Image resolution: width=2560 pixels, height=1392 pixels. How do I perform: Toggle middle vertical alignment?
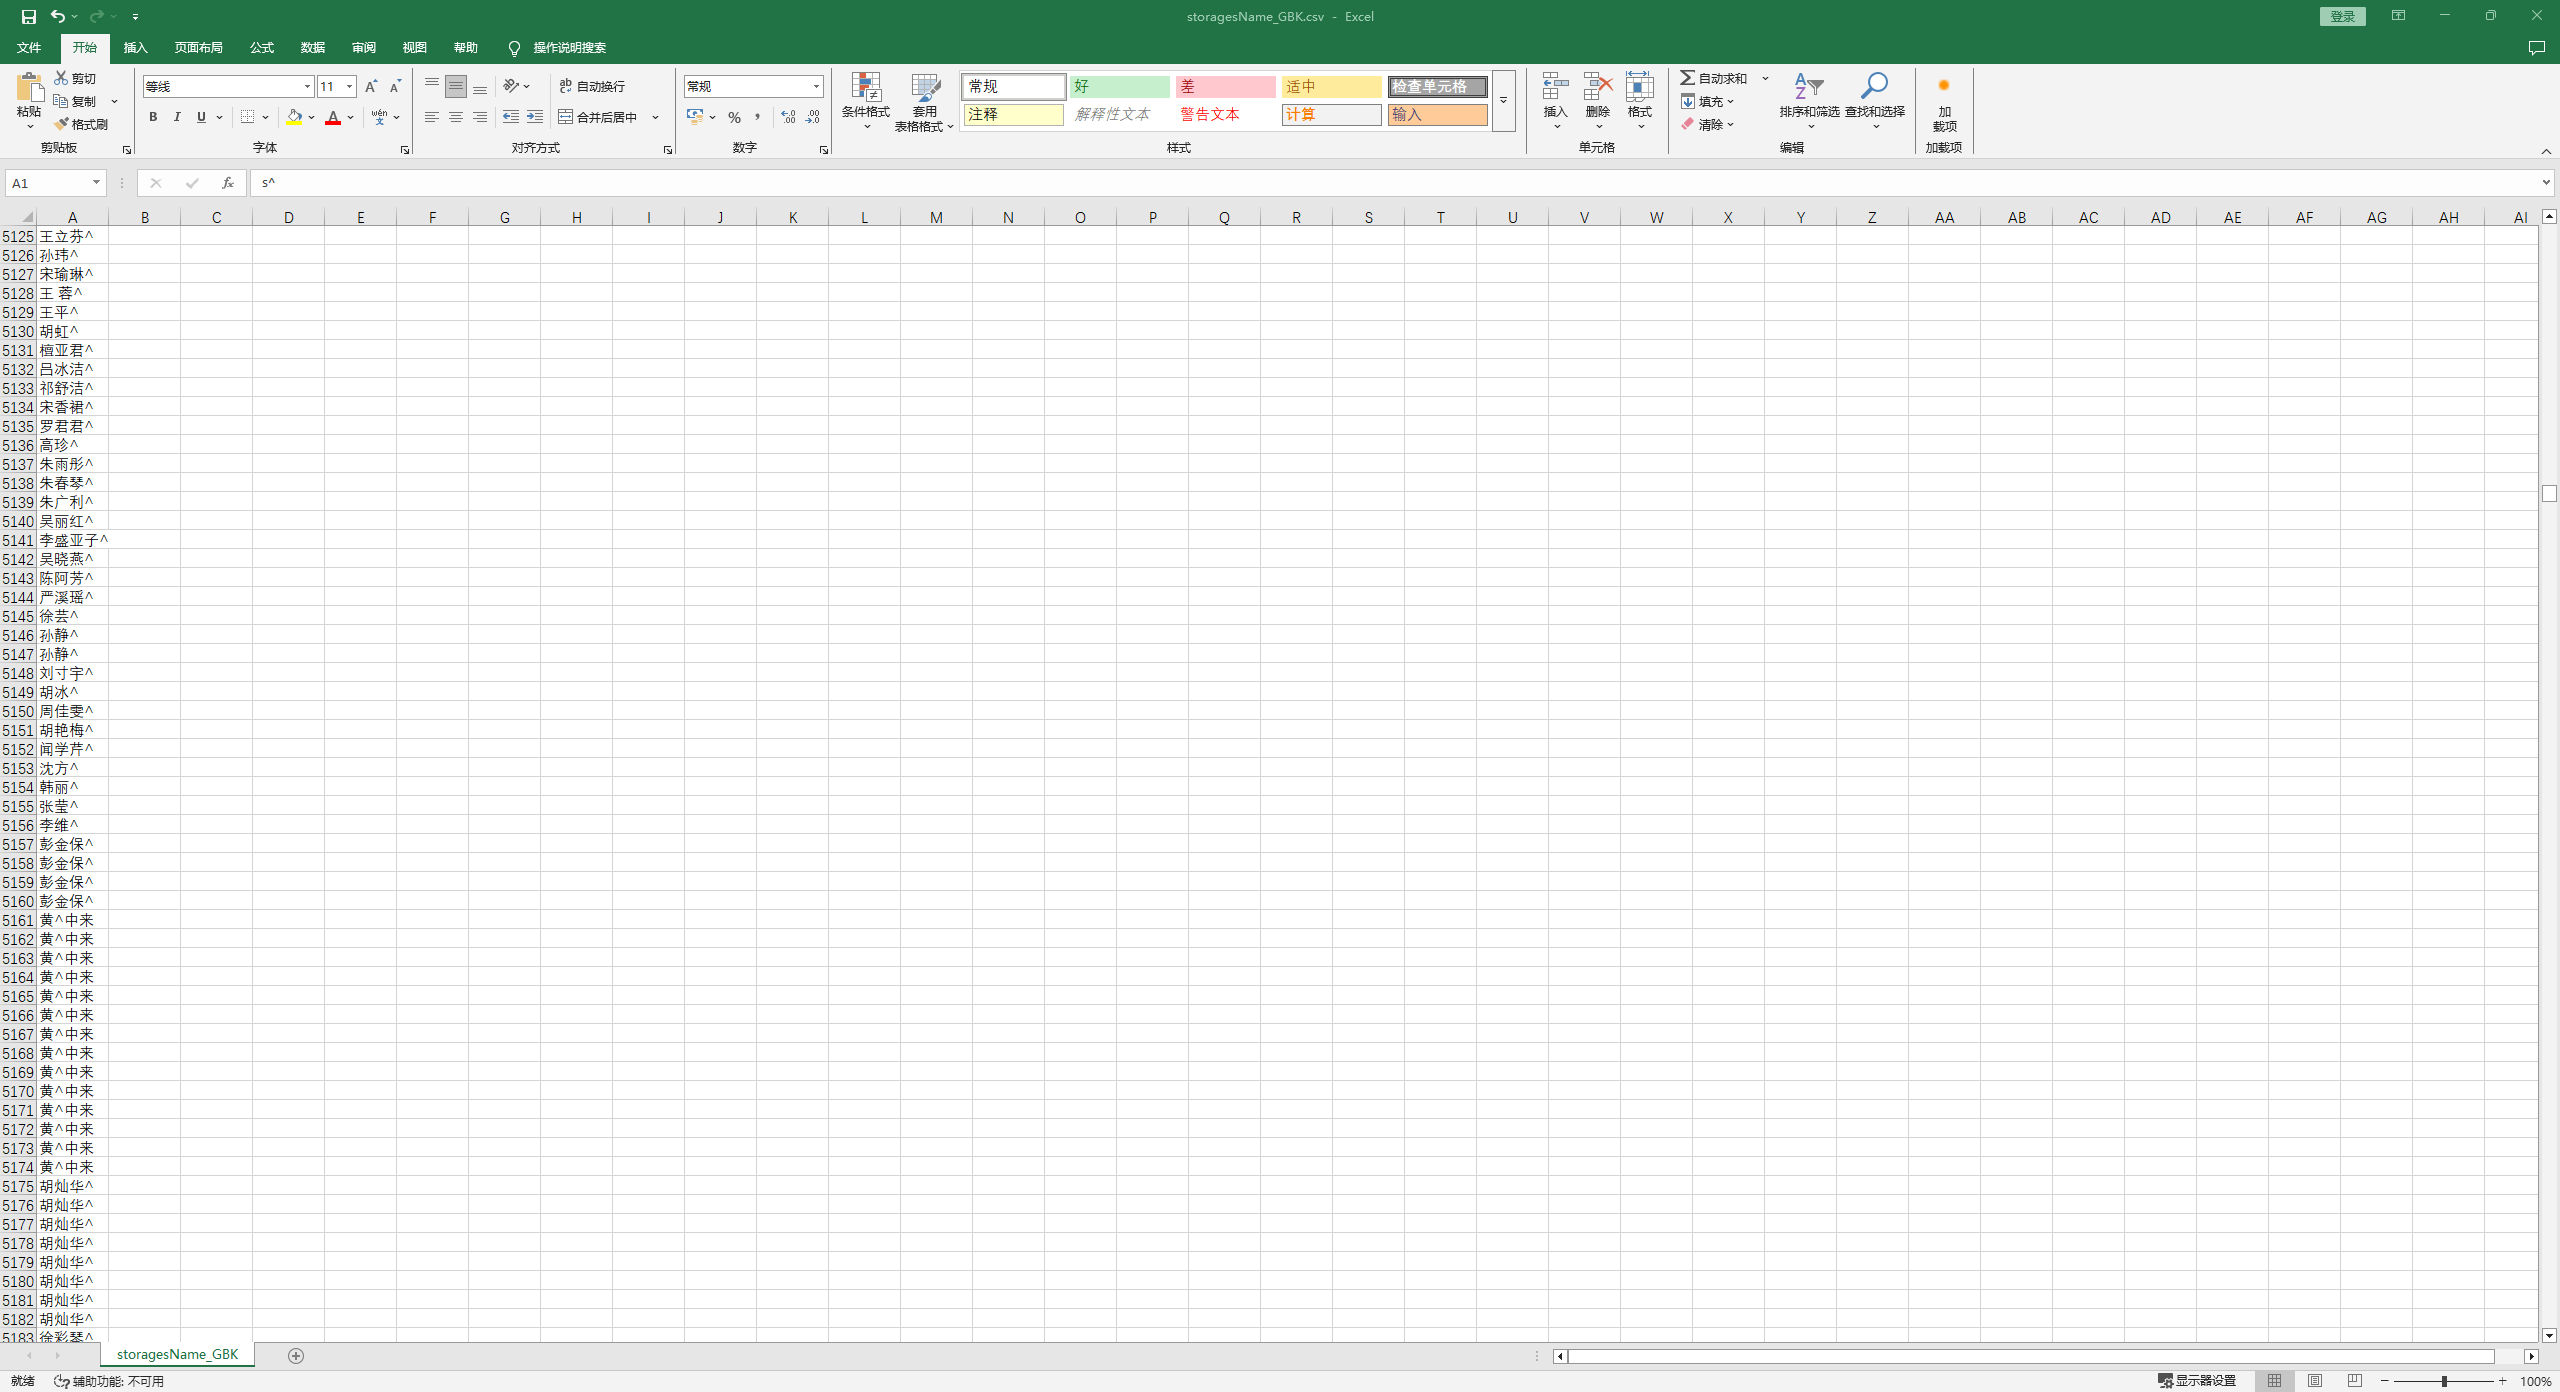[x=456, y=86]
